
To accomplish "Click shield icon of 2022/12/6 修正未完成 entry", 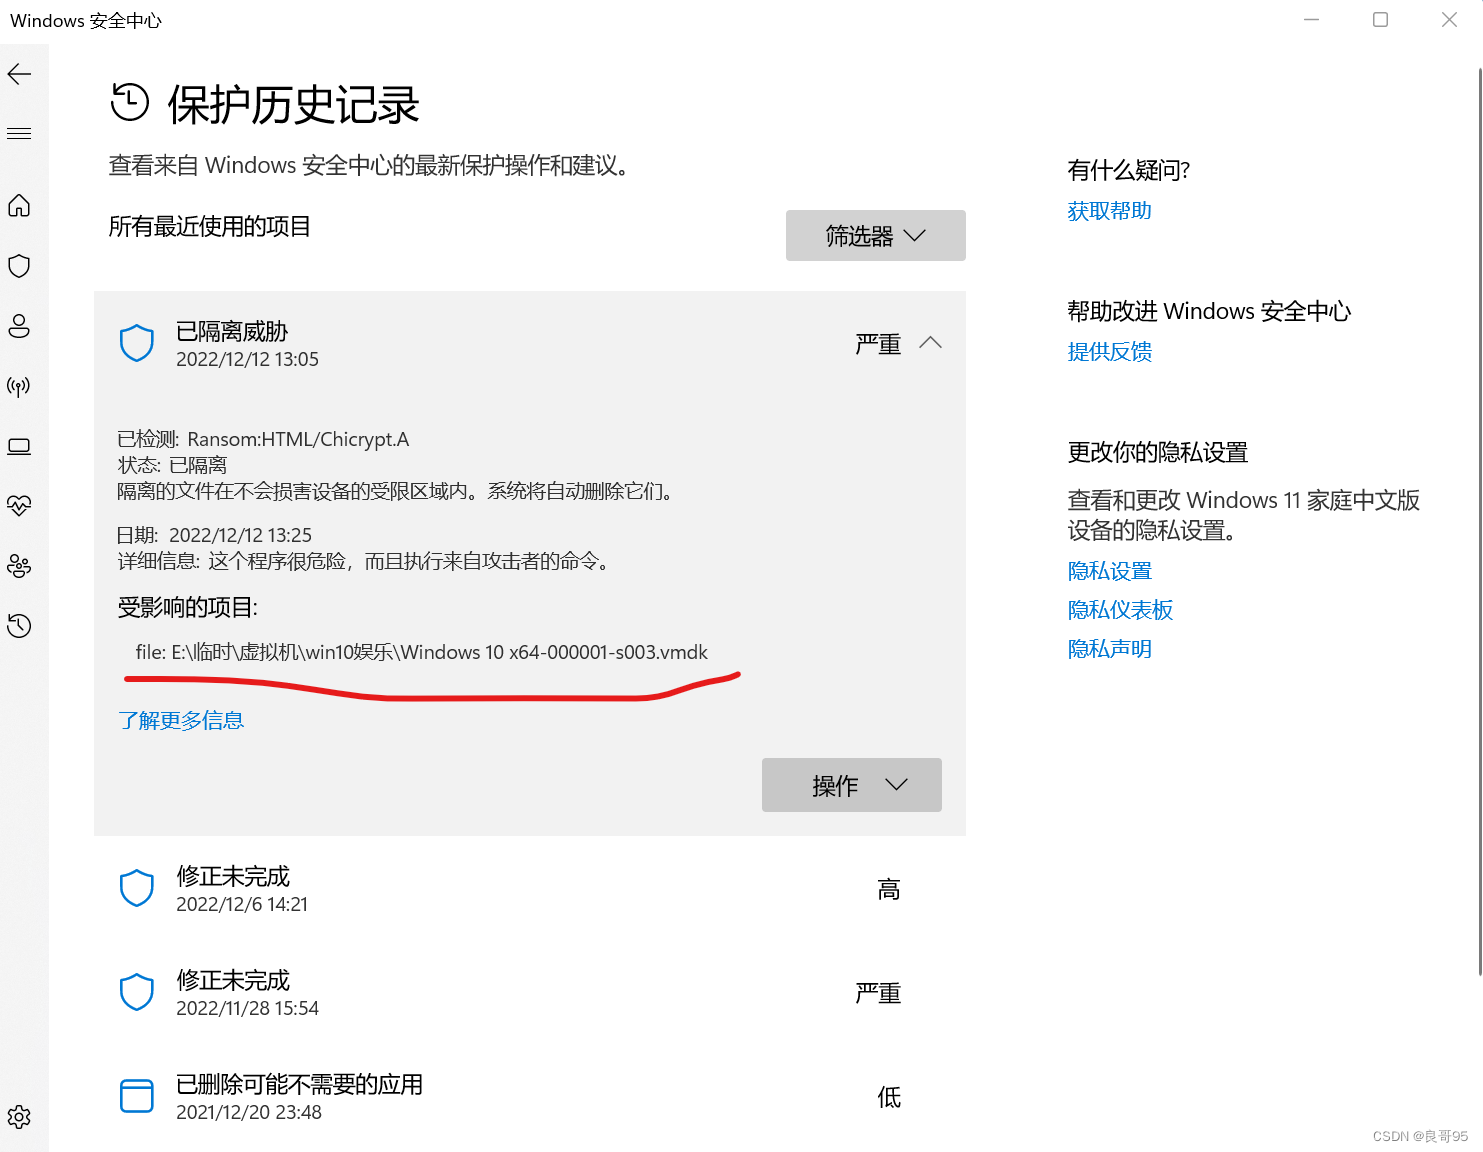I will [137, 888].
